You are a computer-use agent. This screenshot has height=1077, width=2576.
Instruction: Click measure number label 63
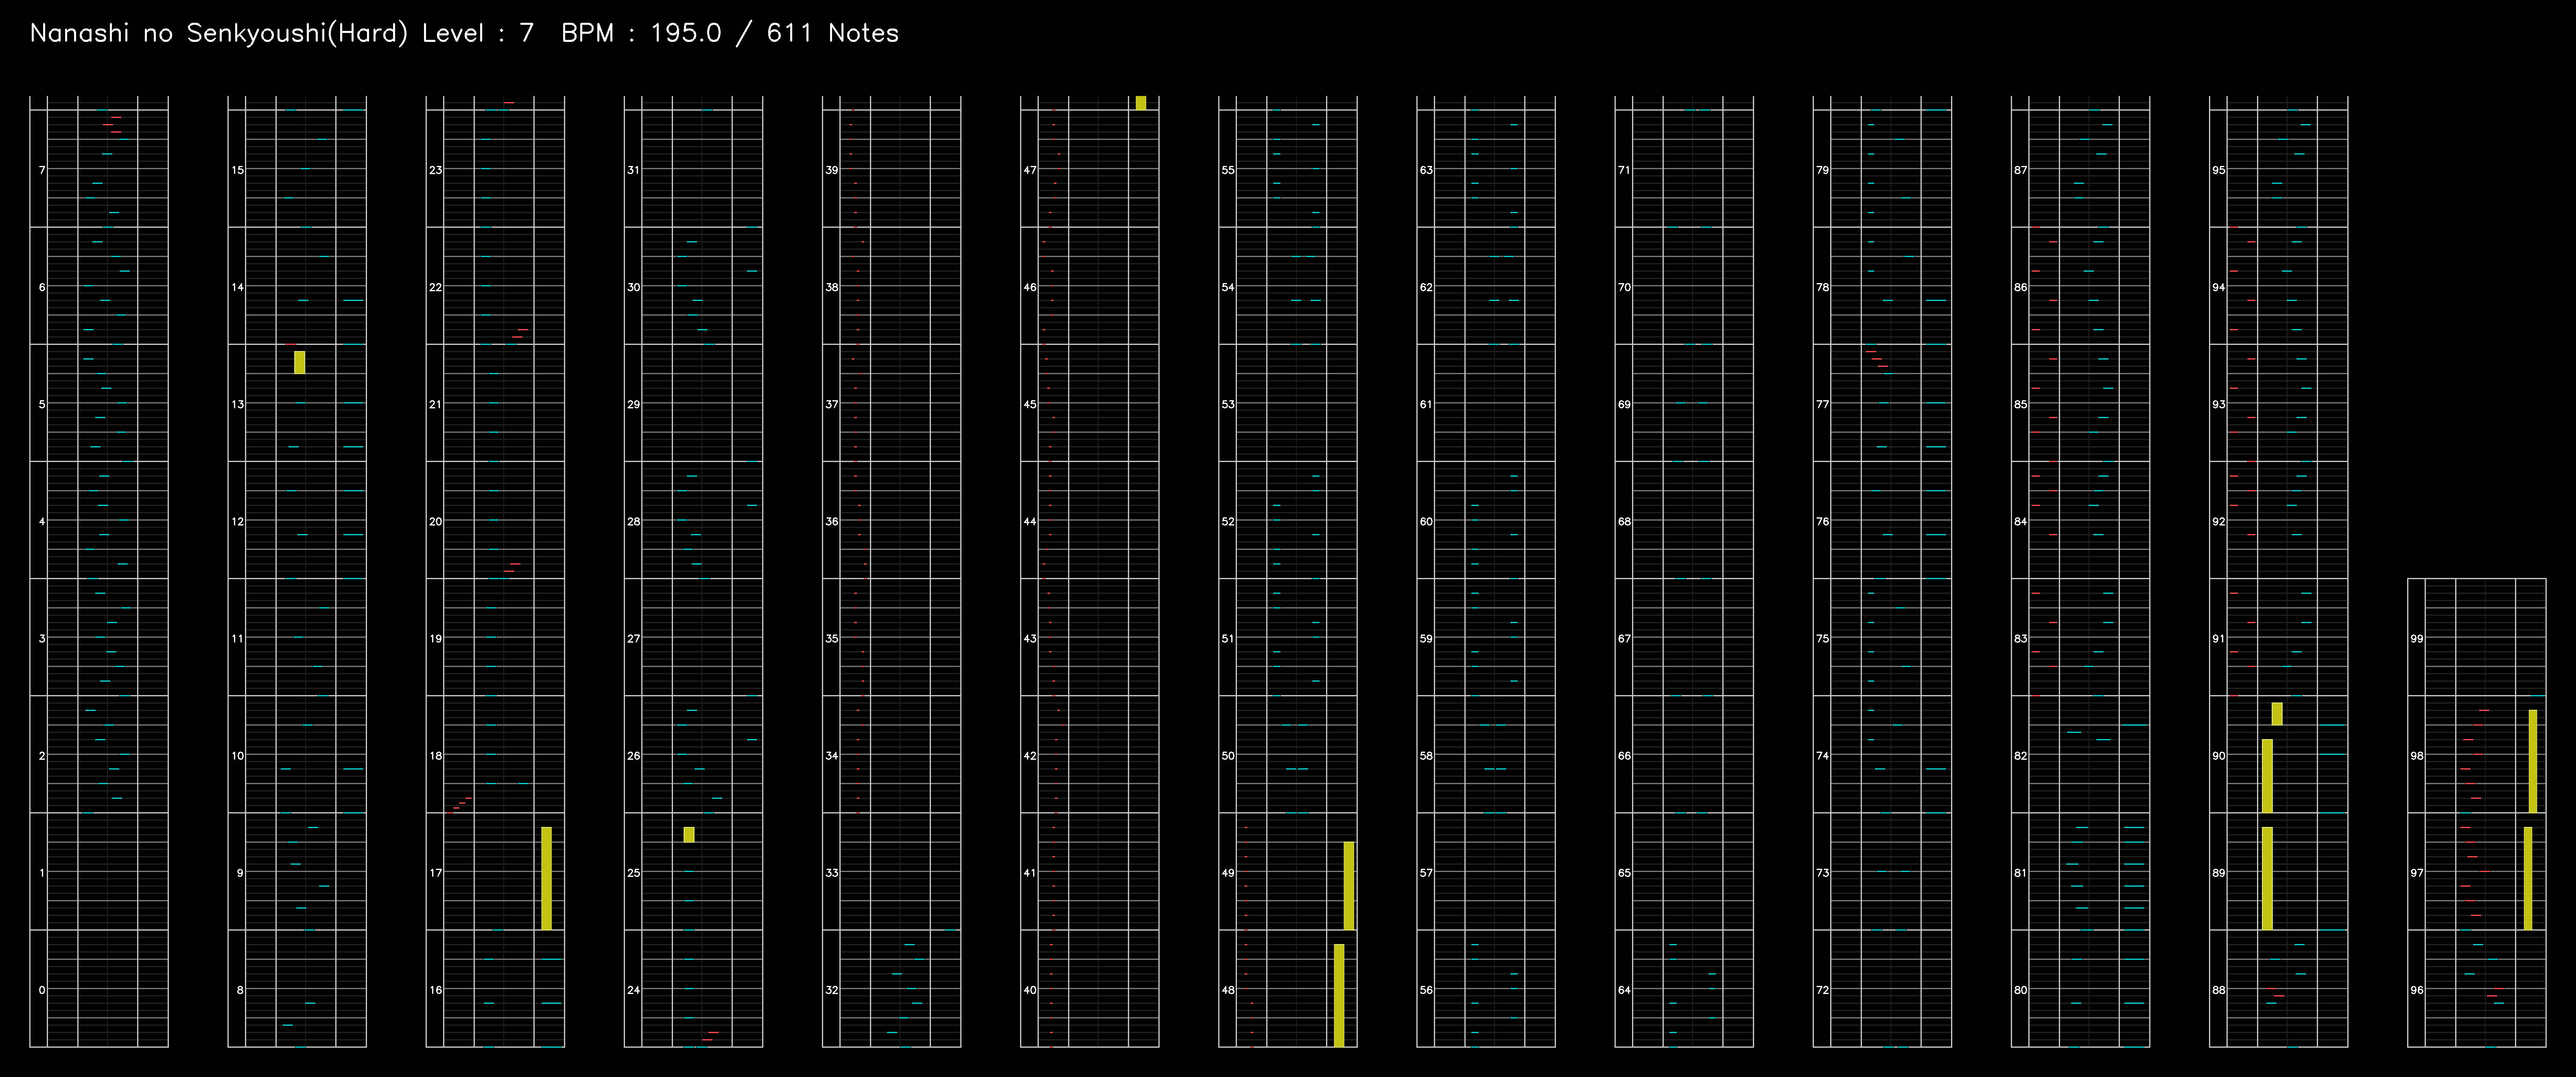[1426, 170]
